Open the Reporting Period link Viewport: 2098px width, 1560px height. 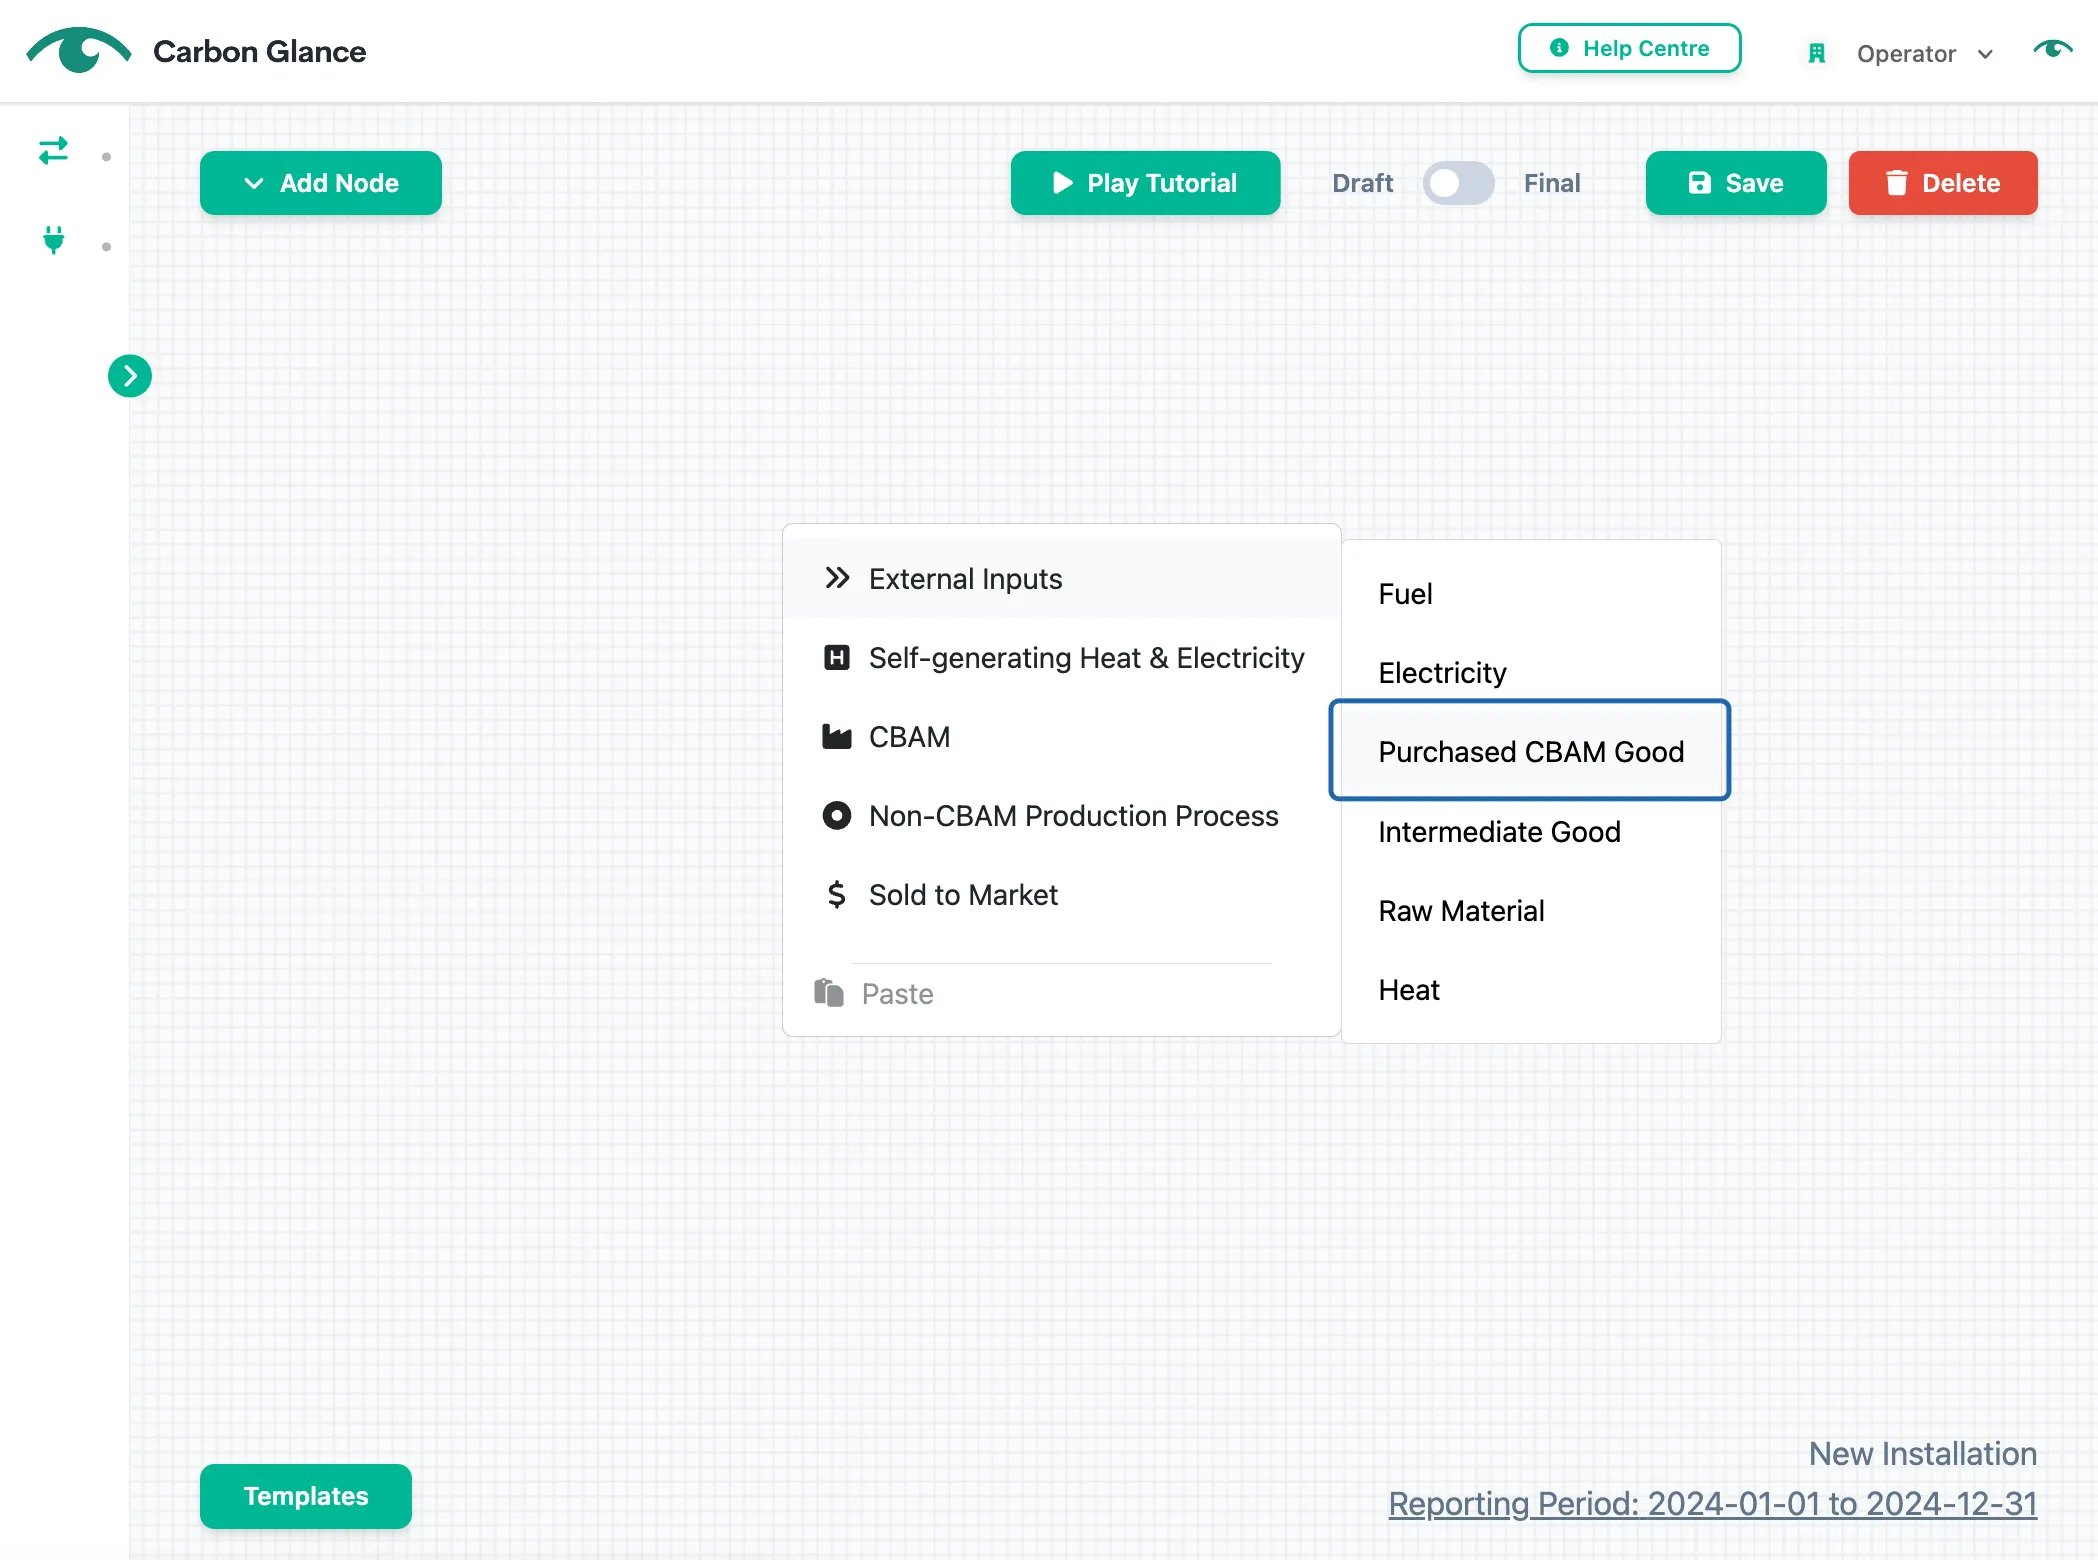[1713, 1503]
